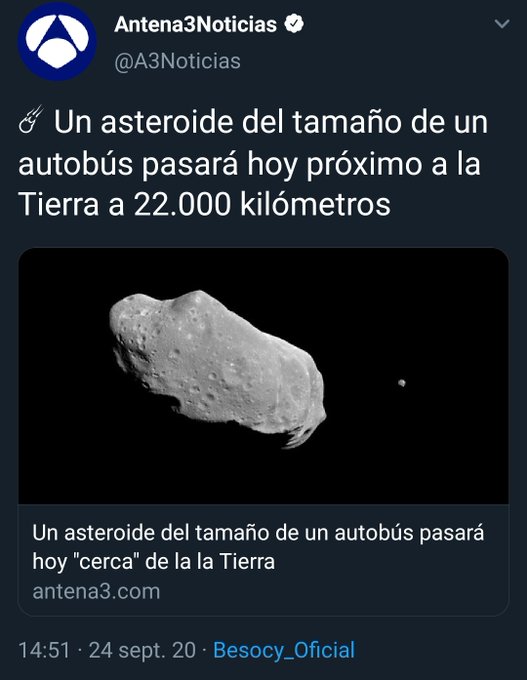Click the large gray asteroid in the image
The image size is (527, 680).
pyautogui.click(x=218, y=368)
